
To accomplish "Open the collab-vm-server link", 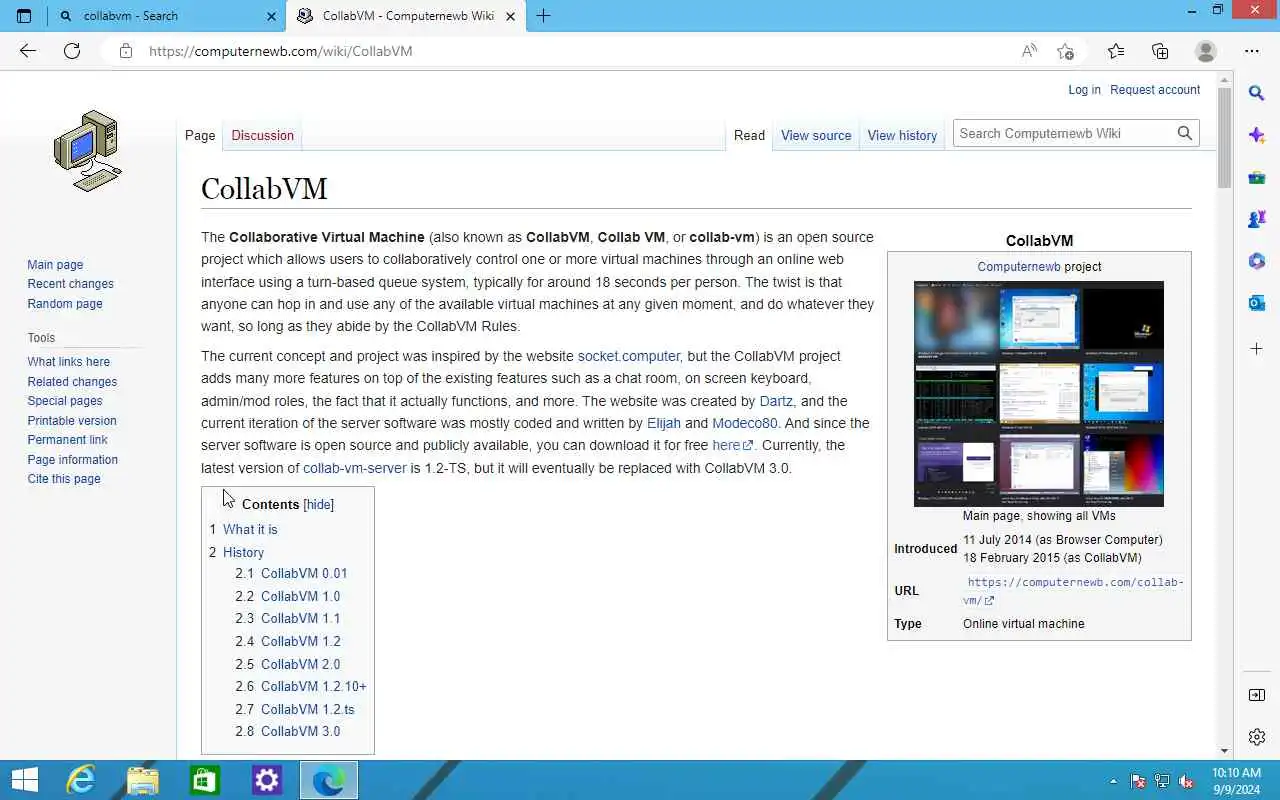I will [355, 468].
